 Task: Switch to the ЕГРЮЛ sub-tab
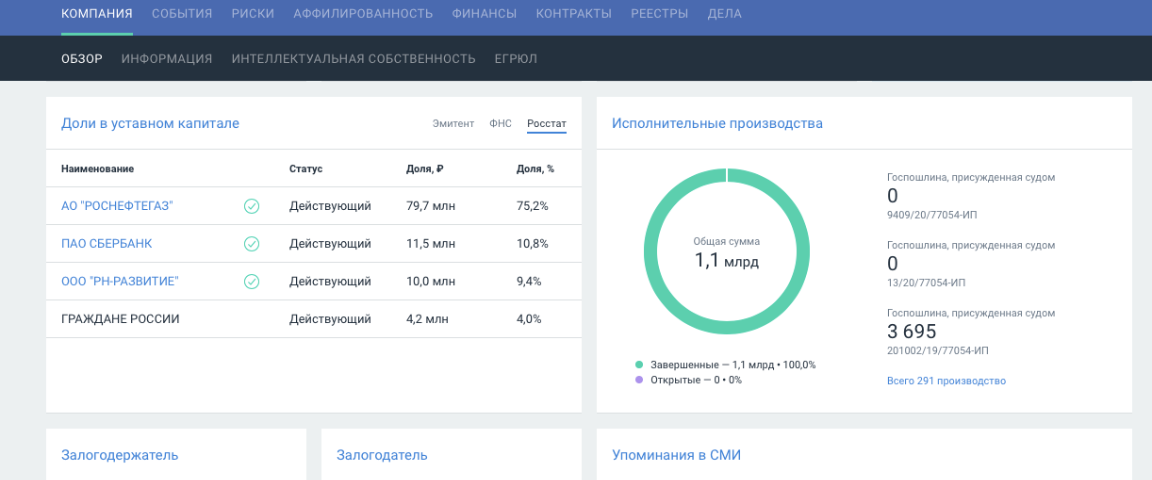[516, 59]
